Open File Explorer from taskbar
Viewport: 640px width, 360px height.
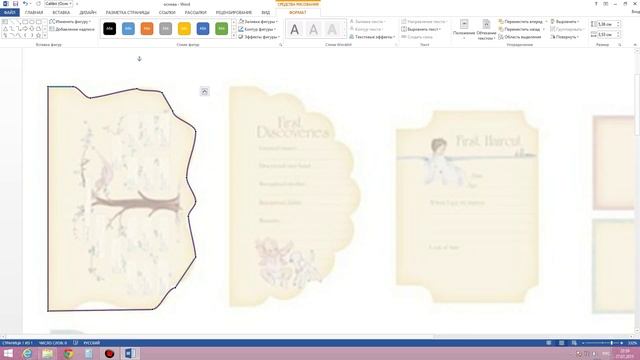[48, 353]
